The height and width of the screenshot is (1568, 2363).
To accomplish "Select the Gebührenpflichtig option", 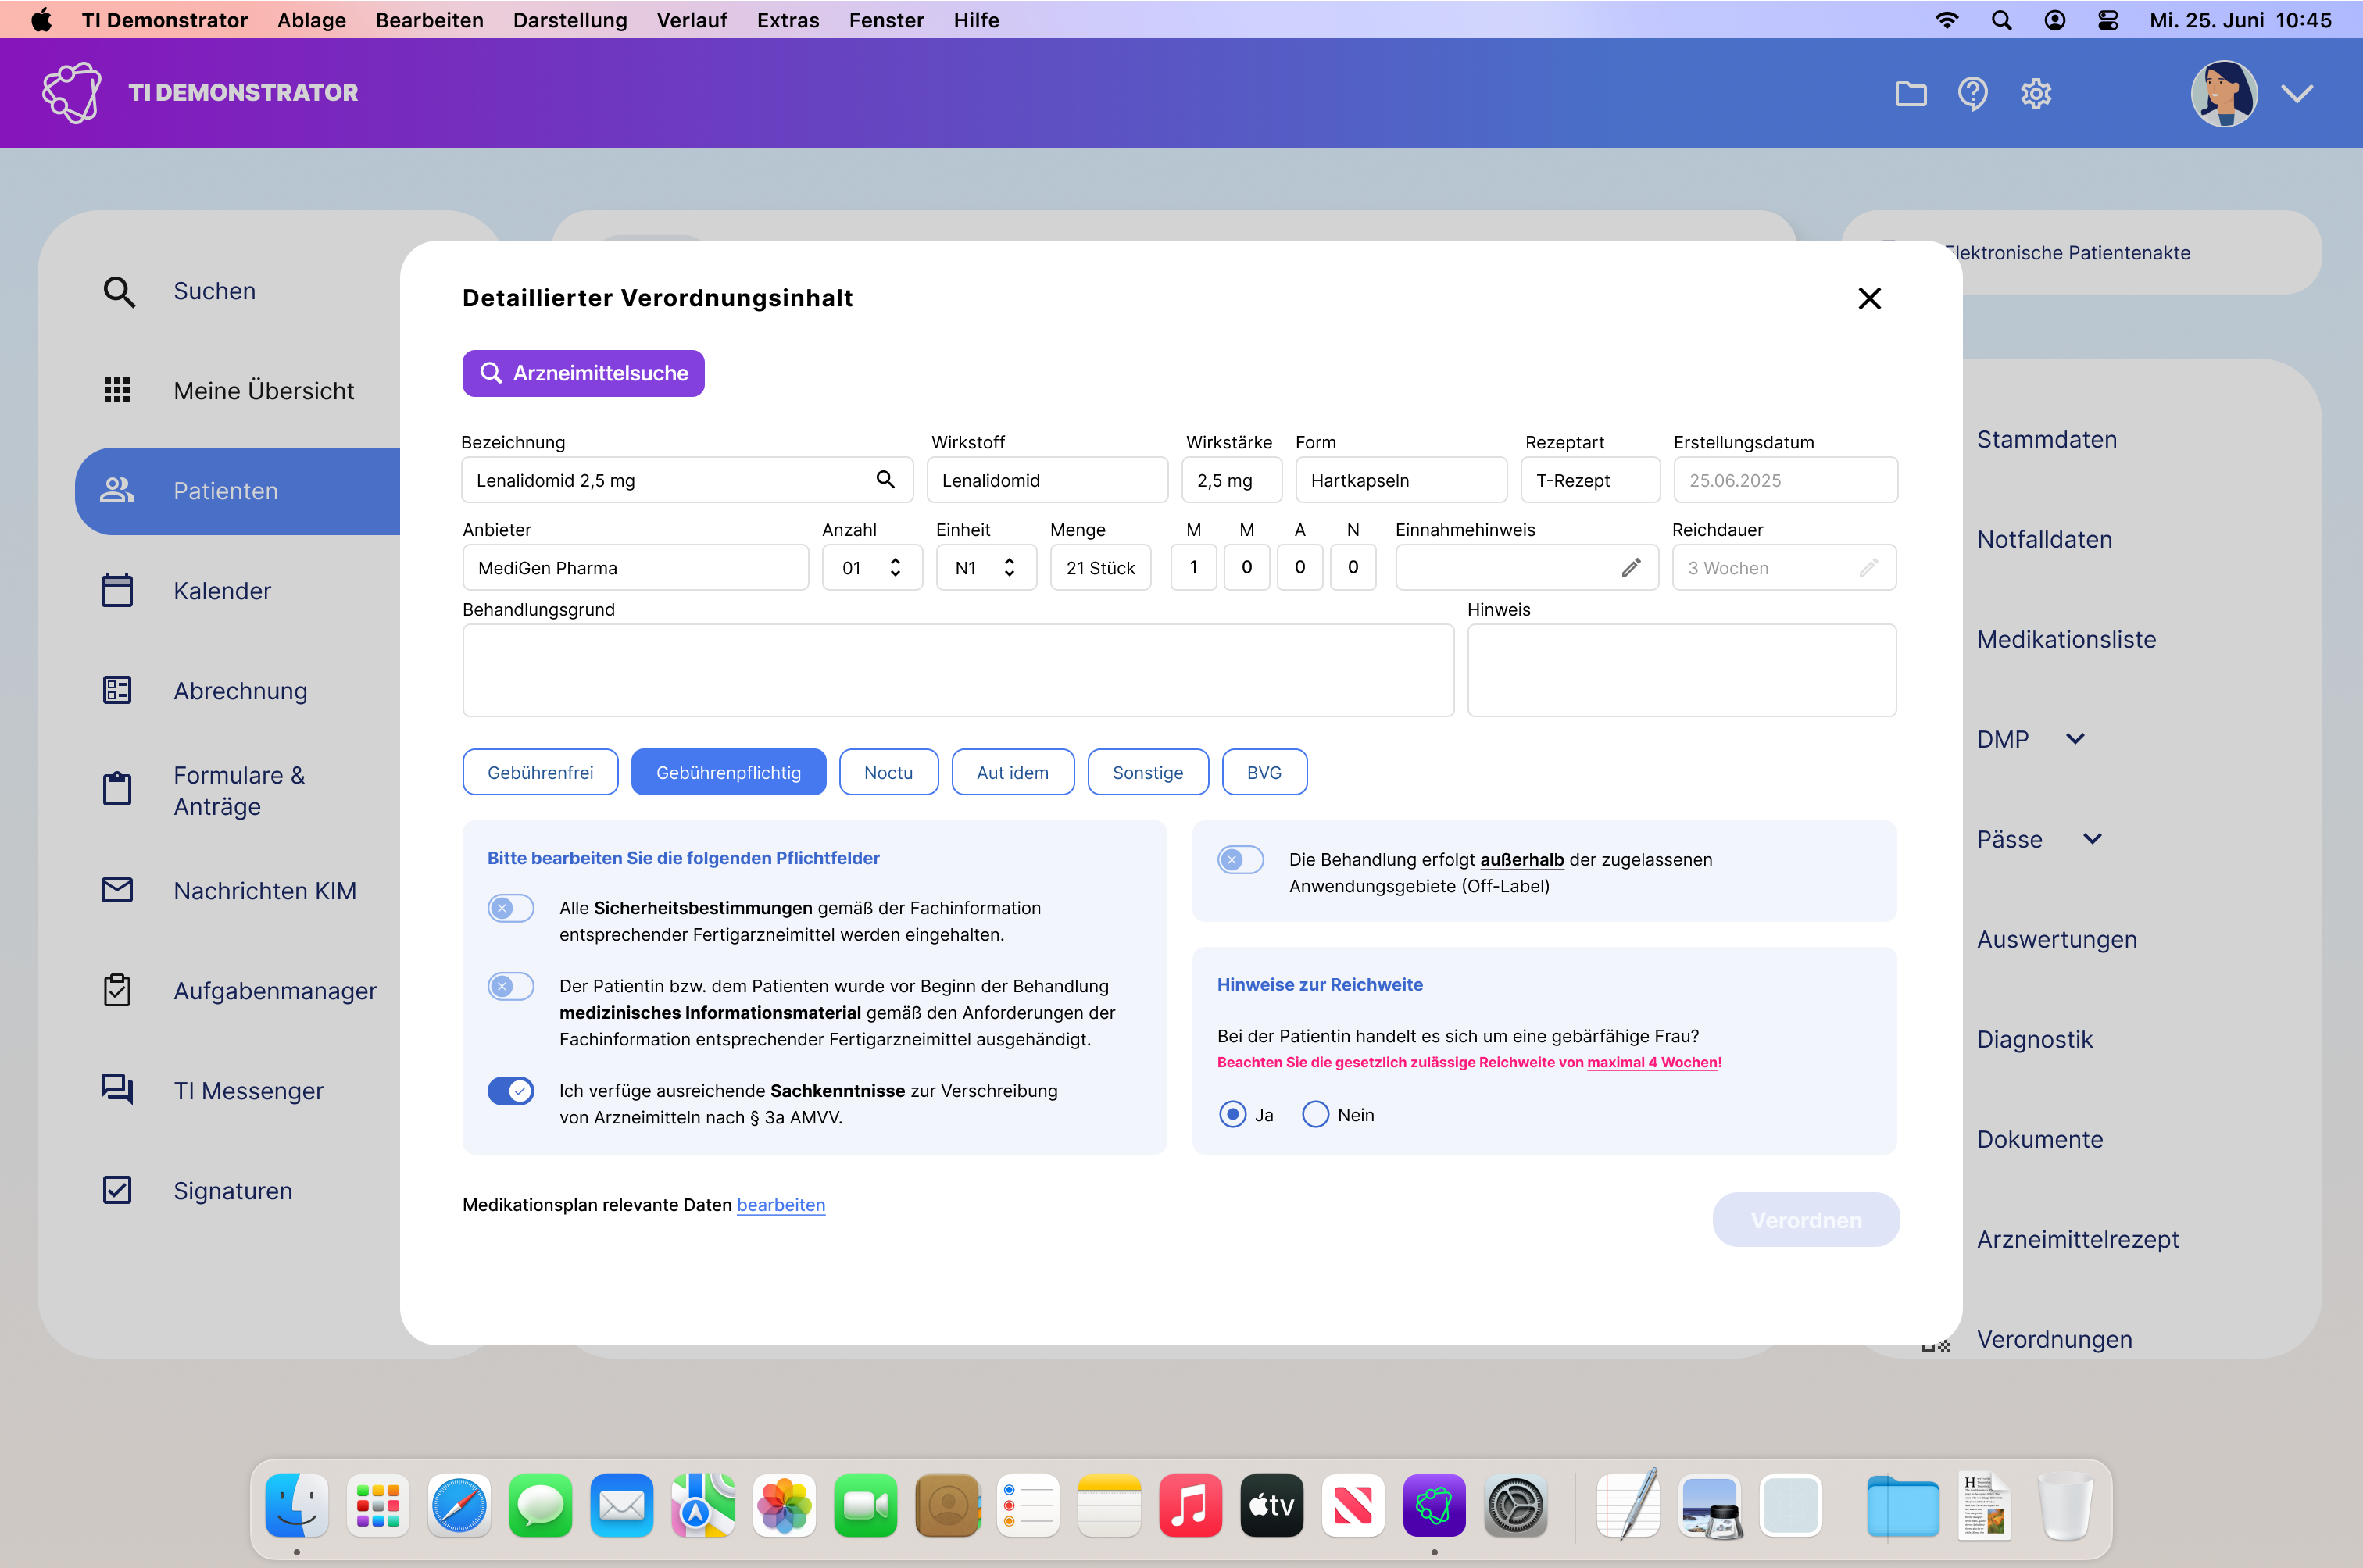I will [728, 772].
